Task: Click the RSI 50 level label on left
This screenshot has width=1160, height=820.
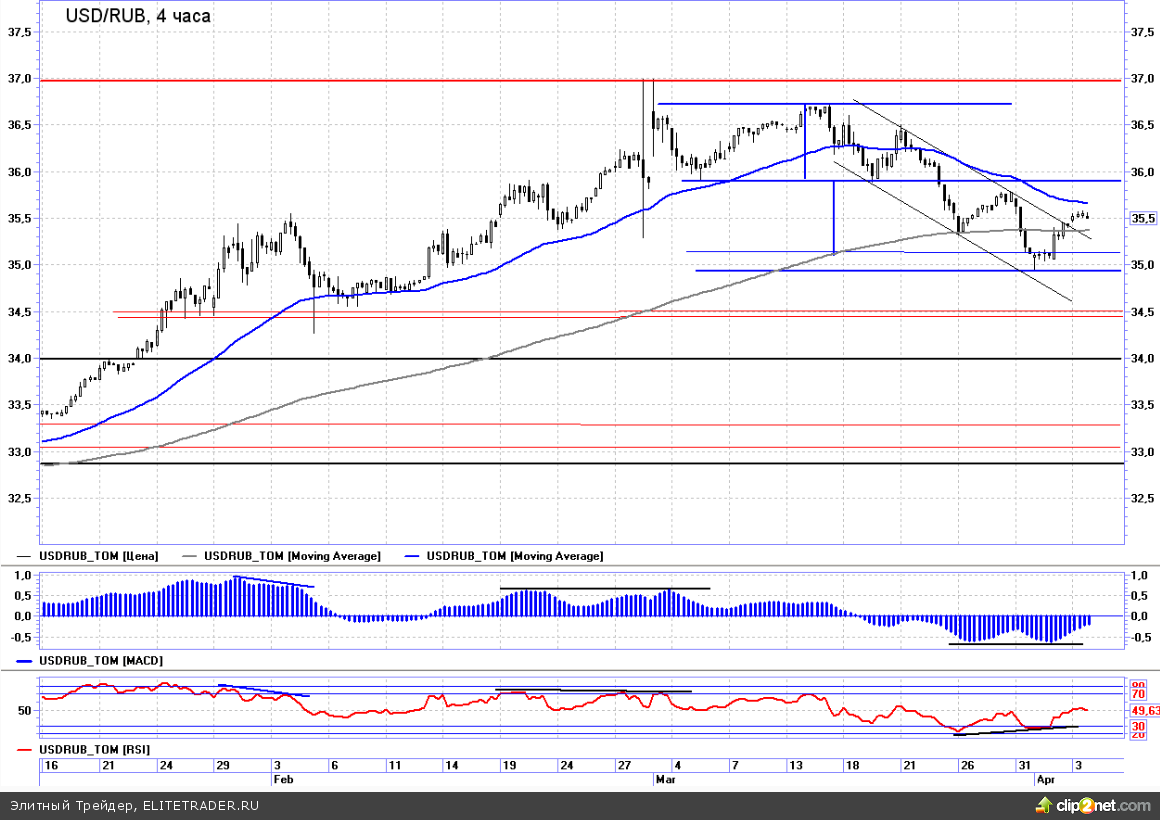Action: click(x=24, y=710)
